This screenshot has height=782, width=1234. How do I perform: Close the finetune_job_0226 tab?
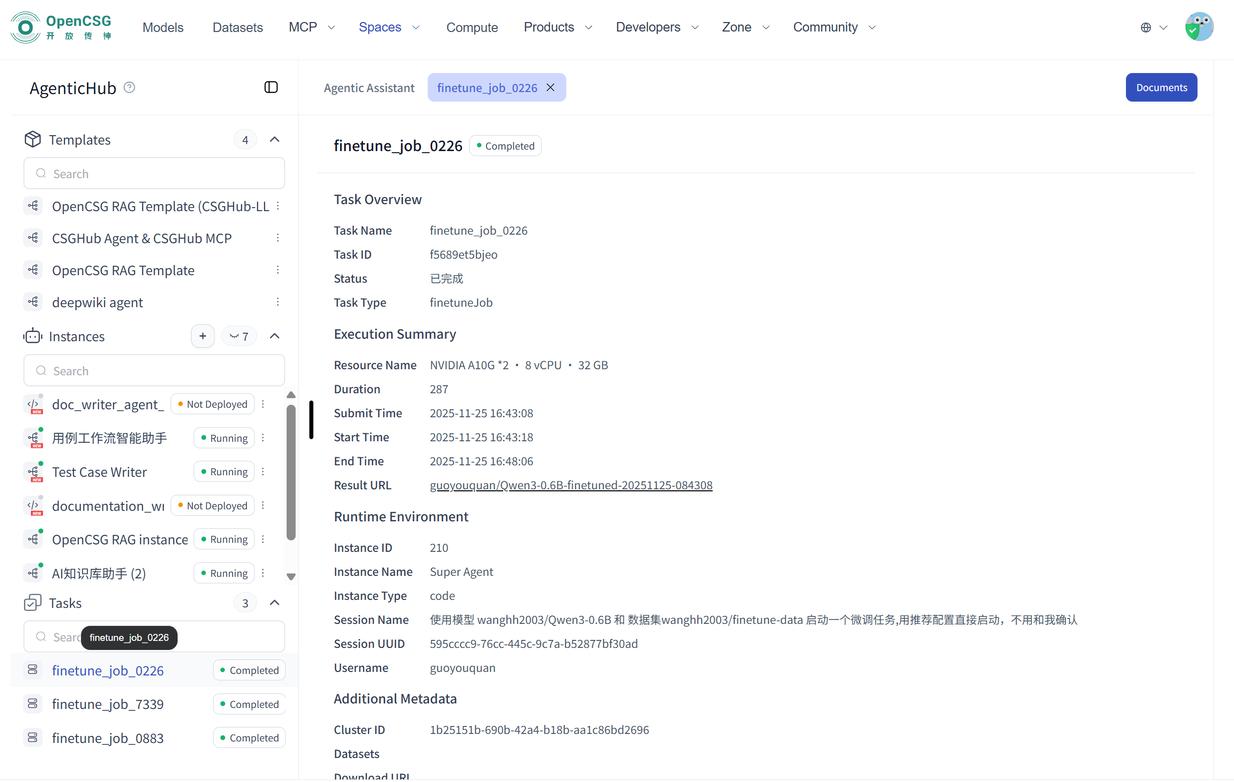click(550, 88)
